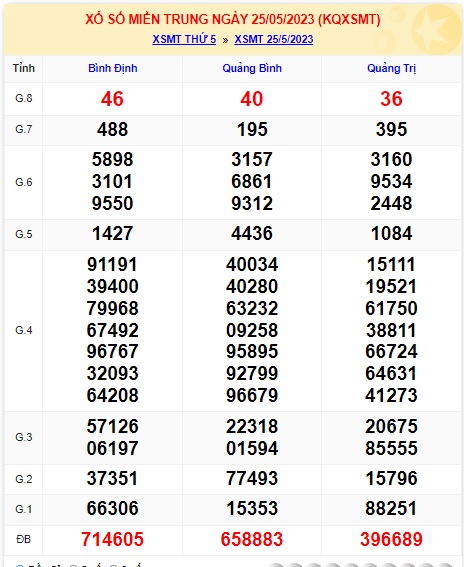Click Quảng Trị G.7 number 395
Image resolution: width=464 pixels, height=567 pixels.
391,129
